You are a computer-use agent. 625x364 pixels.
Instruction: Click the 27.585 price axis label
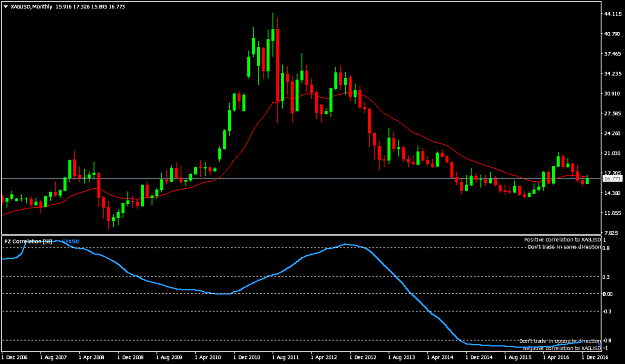pyautogui.click(x=613, y=114)
